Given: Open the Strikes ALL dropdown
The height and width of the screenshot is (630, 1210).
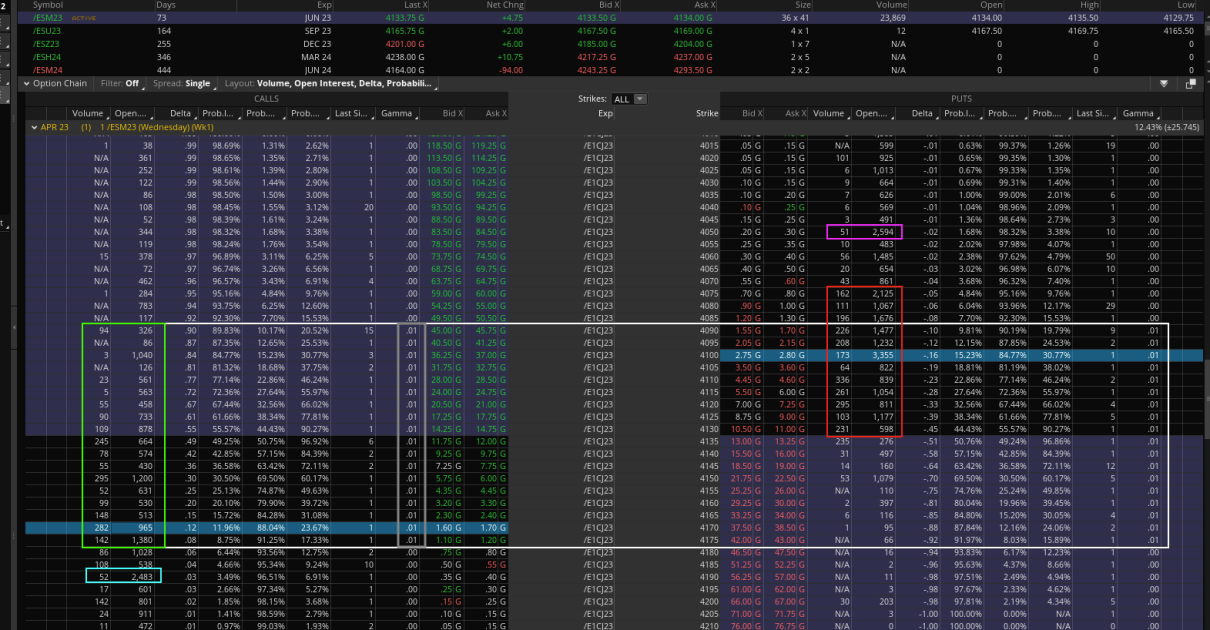Looking at the screenshot, I should click(629, 99).
